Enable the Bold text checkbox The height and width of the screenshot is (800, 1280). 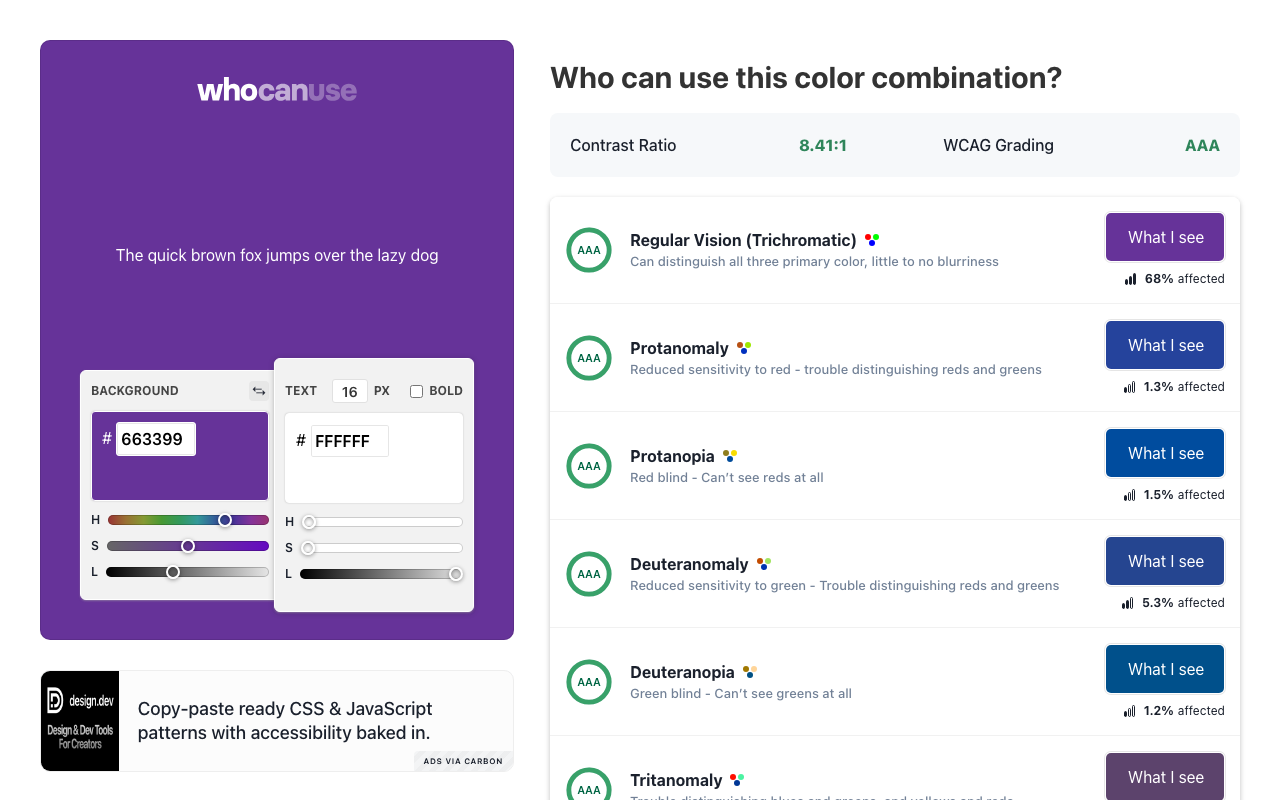(417, 391)
